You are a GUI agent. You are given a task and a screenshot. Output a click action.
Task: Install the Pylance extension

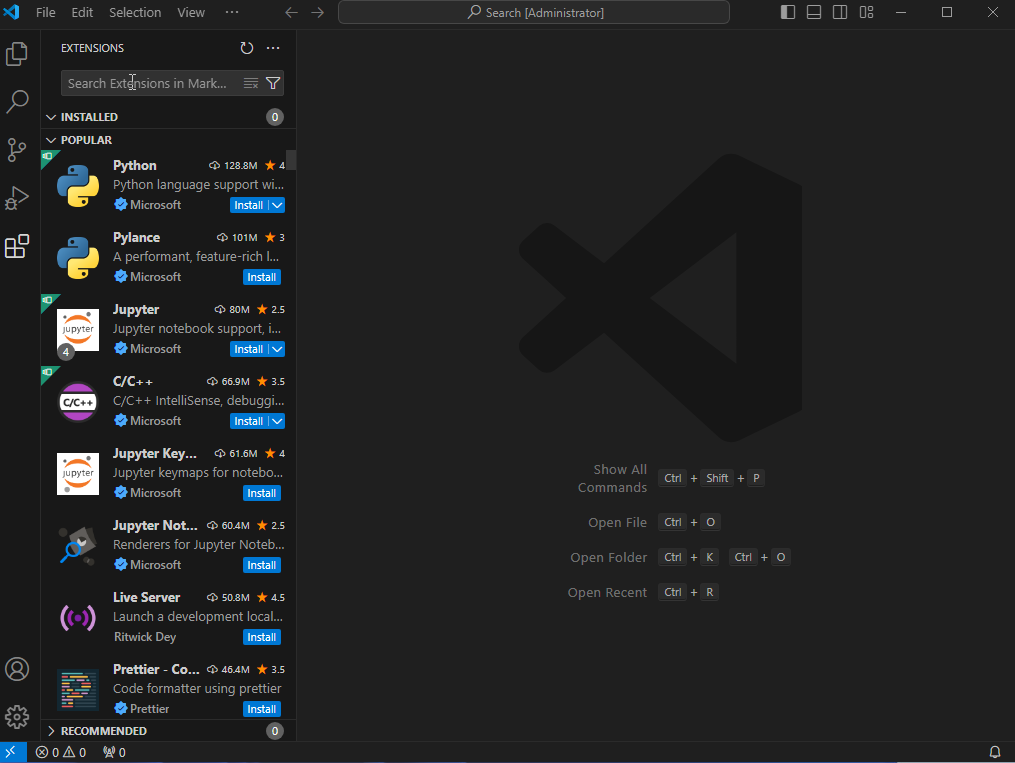coord(262,277)
